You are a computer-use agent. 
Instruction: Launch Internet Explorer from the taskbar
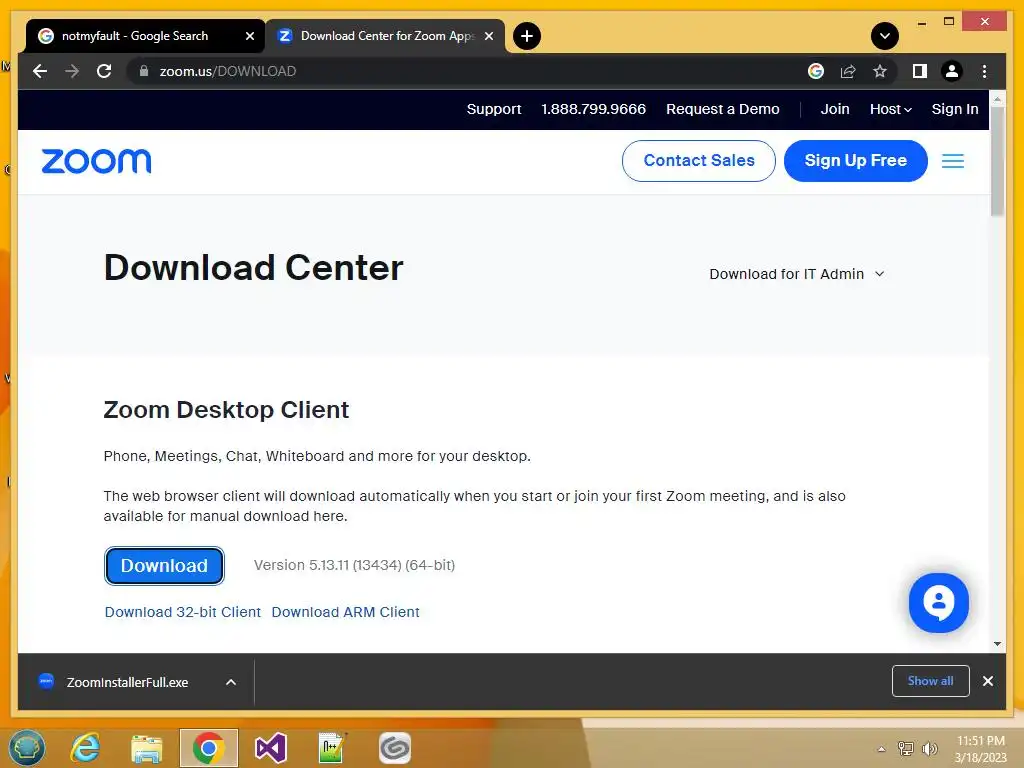coord(86,748)
